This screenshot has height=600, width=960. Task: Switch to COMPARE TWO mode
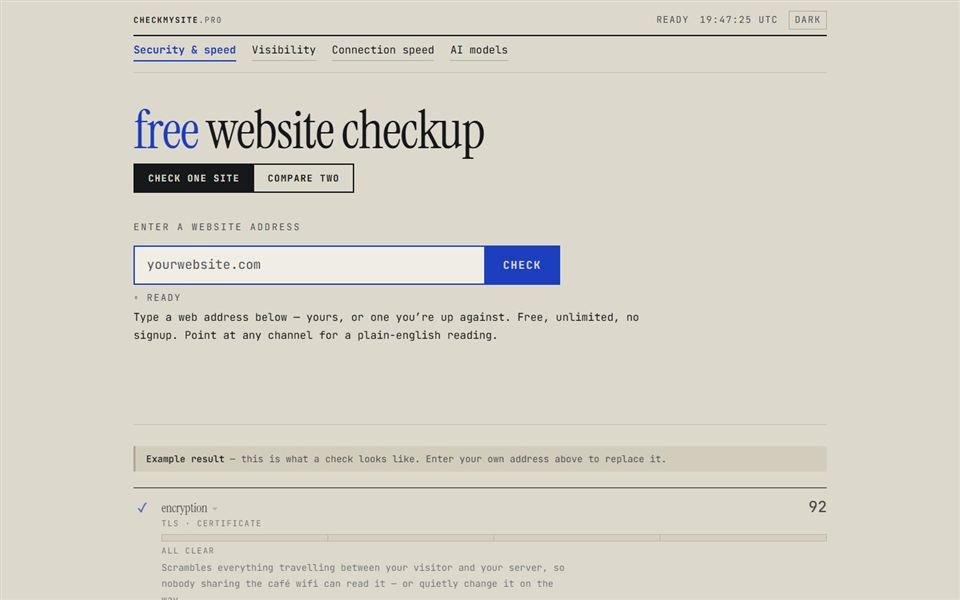pyautogui.click(x=303, y=178)
